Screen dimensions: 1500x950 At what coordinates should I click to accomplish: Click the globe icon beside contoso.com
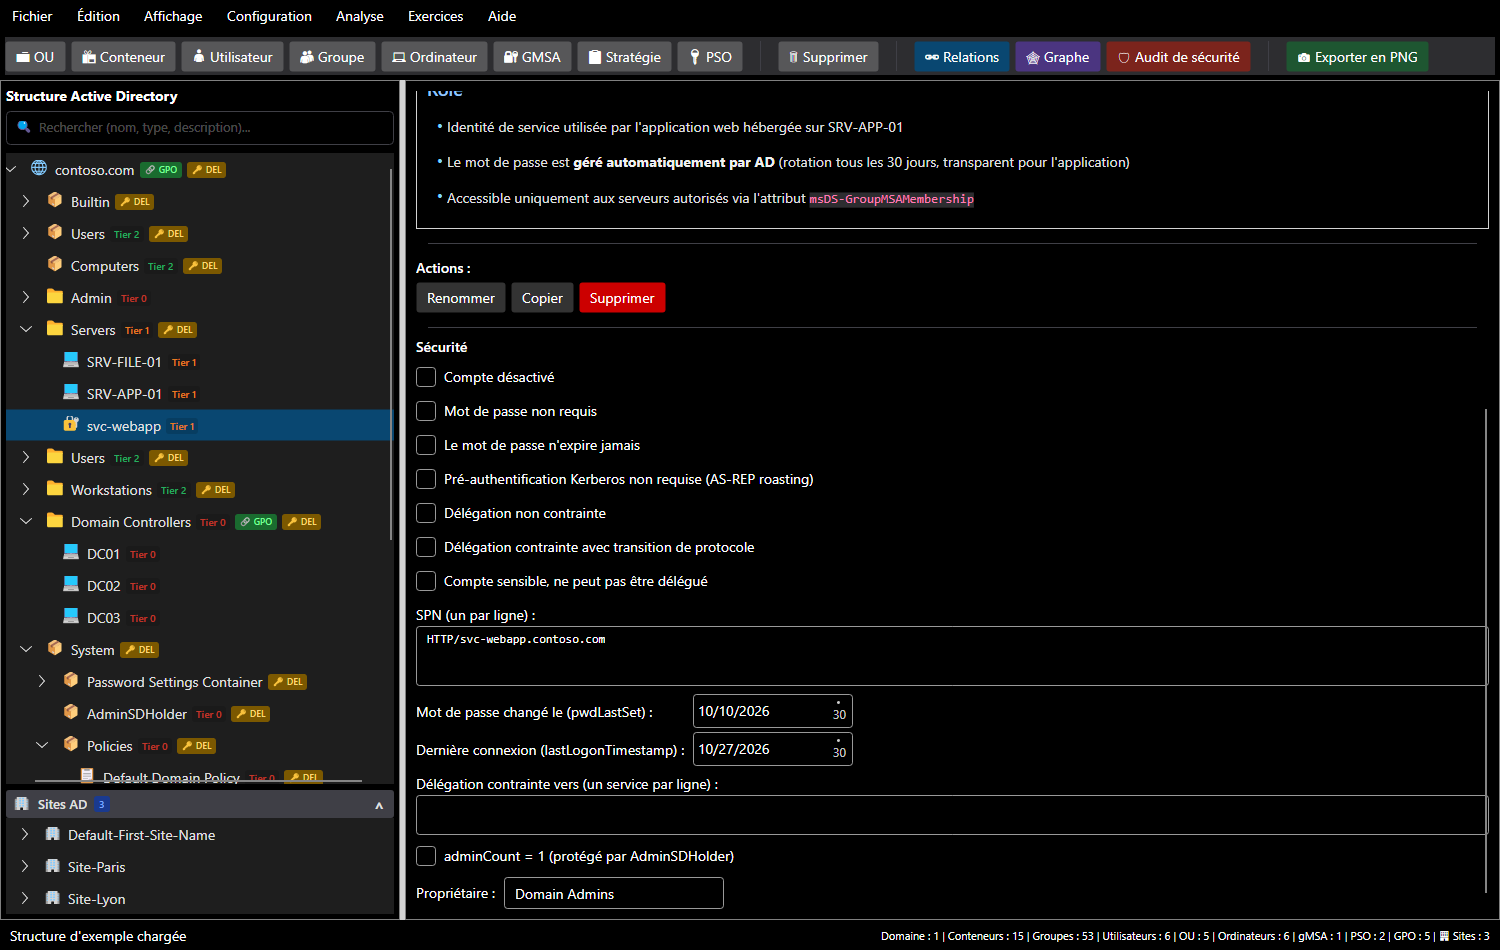click(39, 168)
